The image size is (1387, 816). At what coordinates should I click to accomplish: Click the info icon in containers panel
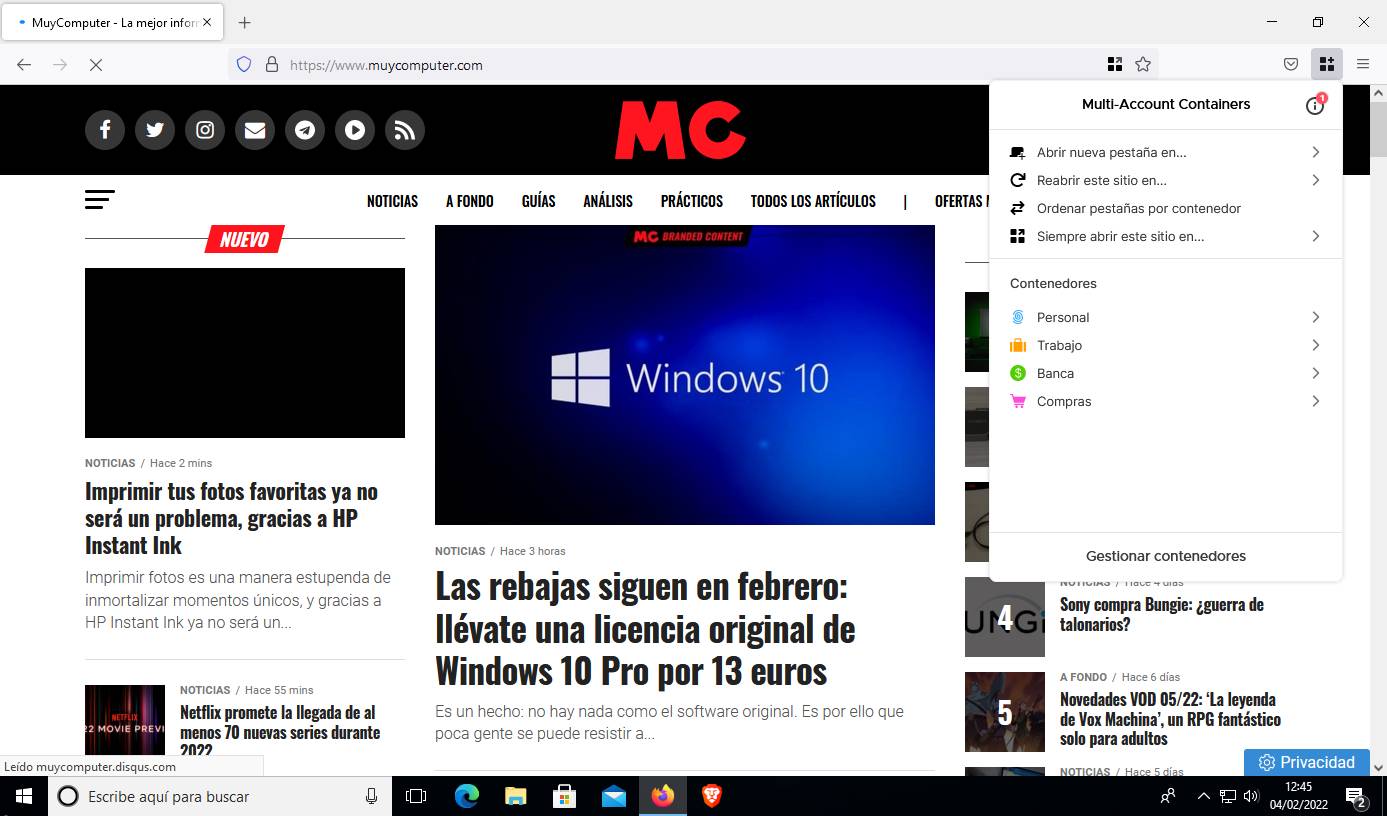1315,105
